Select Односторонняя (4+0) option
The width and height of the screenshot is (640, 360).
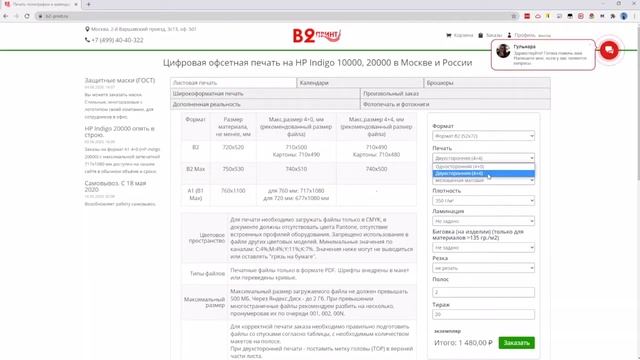pyautogui.click(x=483, y=167)
